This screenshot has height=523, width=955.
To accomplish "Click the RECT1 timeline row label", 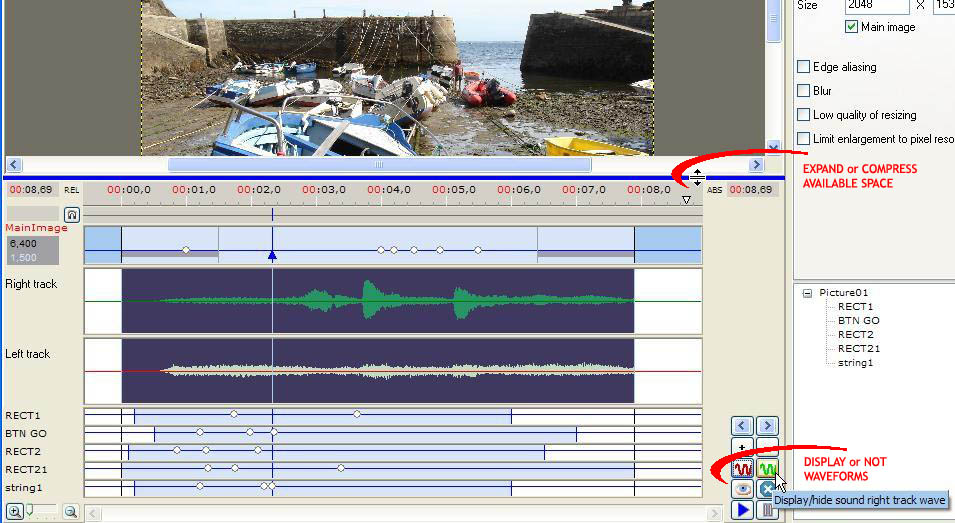I will click(23, 415).
